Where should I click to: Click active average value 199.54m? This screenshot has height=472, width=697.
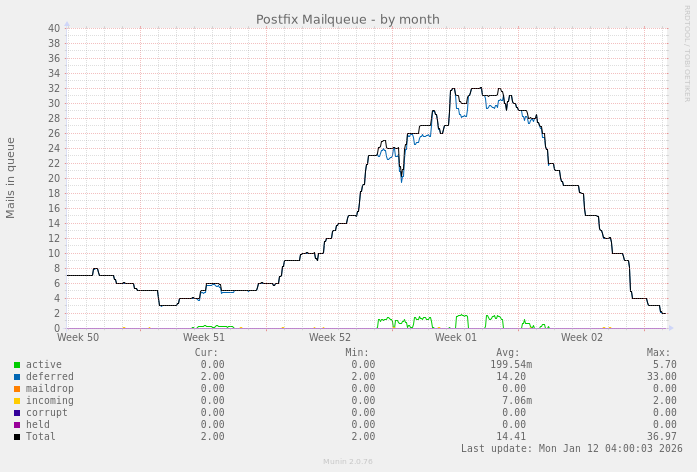click(511, 364)
